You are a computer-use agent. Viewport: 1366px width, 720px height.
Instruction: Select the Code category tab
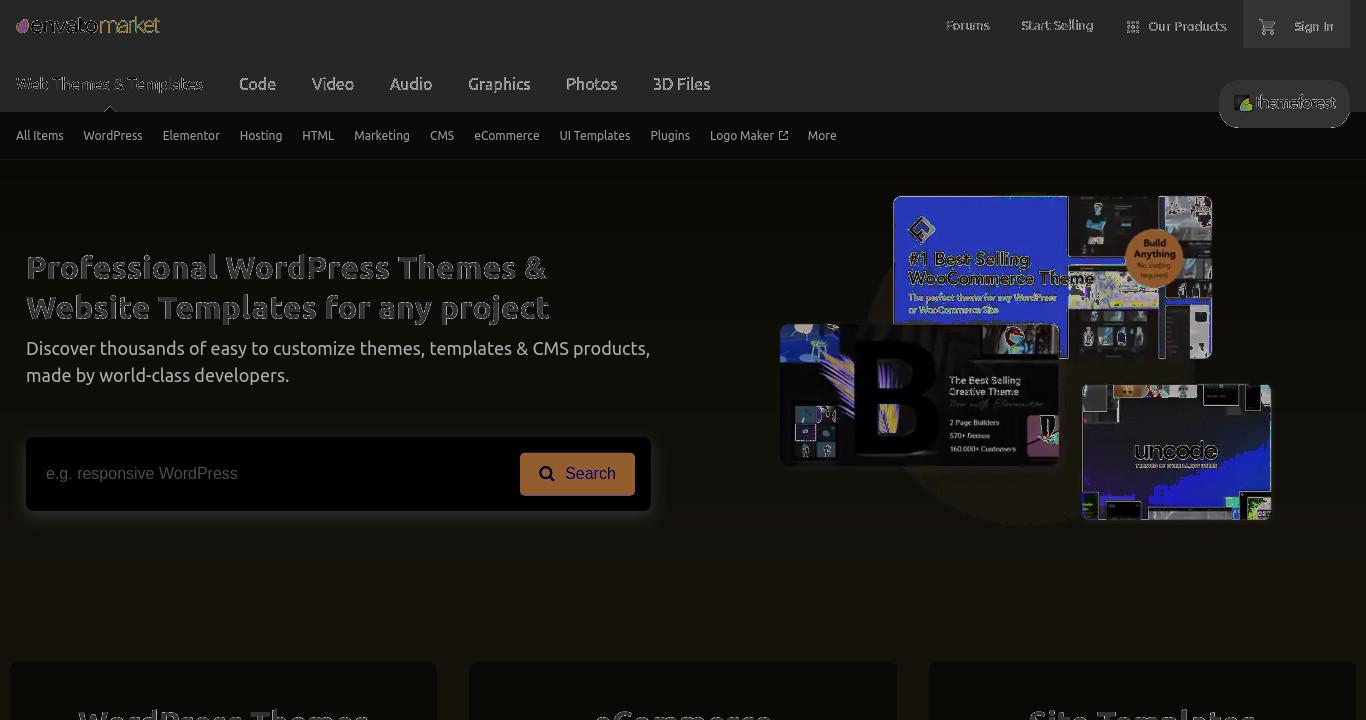(257, 84)
